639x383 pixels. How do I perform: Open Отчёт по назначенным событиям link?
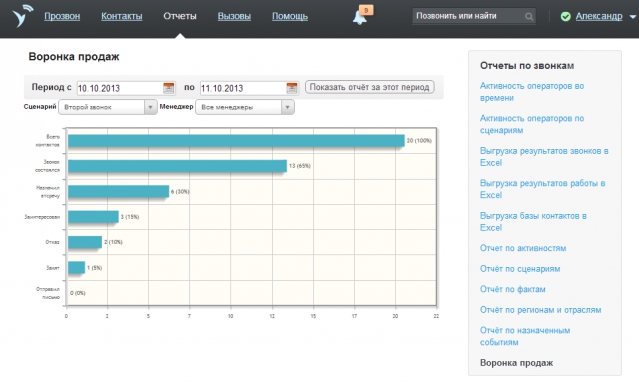click(525, 336)
